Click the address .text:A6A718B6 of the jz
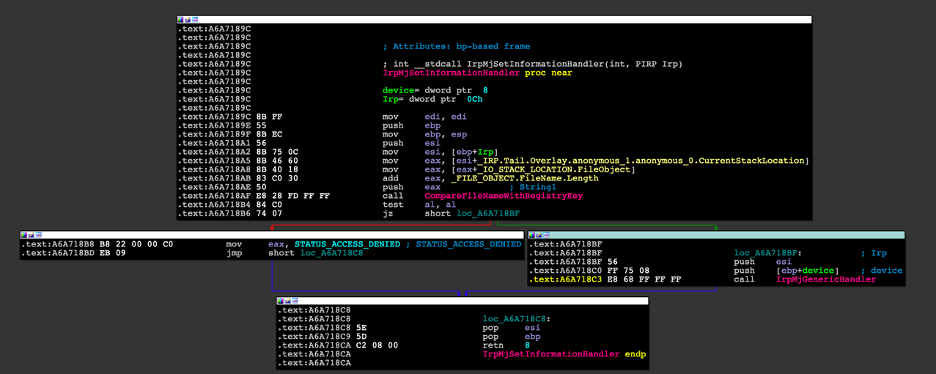 pyautogui.click(x=215, y=214)
